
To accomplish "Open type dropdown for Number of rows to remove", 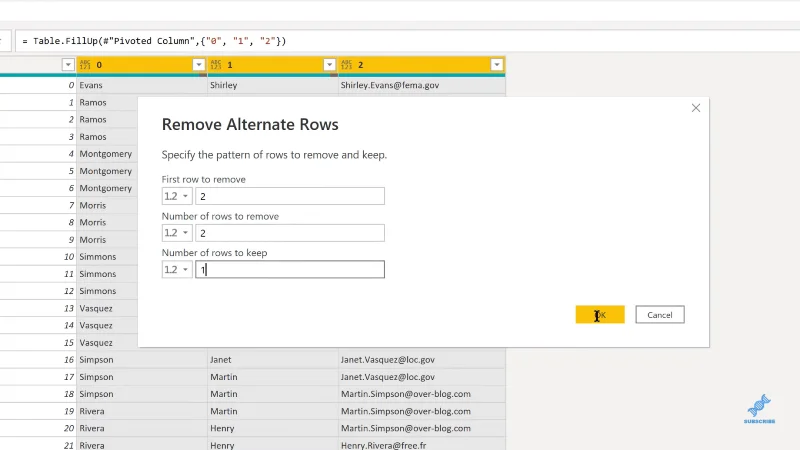I will coord(177,233).
